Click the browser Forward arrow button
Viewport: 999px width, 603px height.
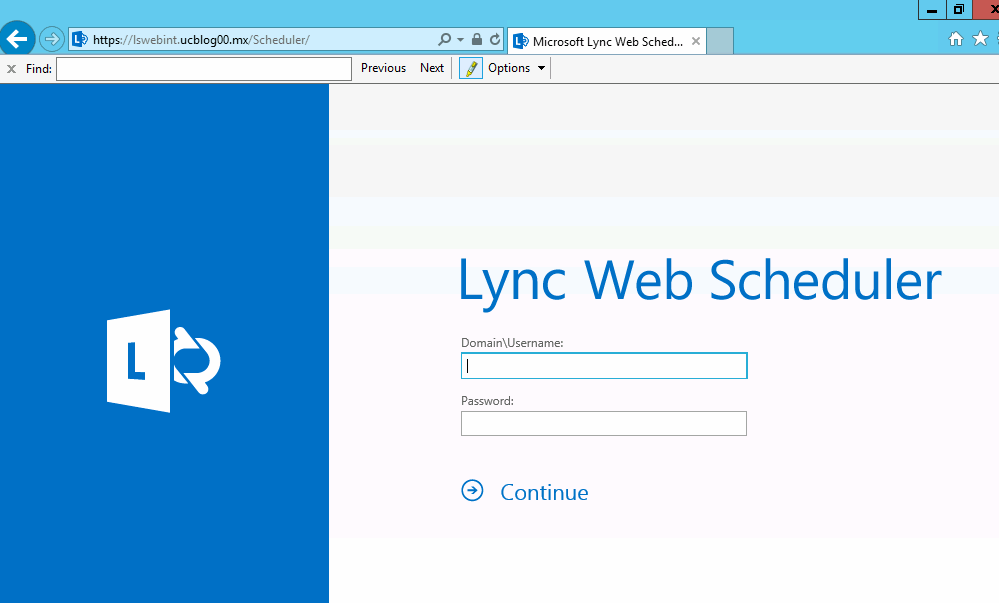(52, 40)
